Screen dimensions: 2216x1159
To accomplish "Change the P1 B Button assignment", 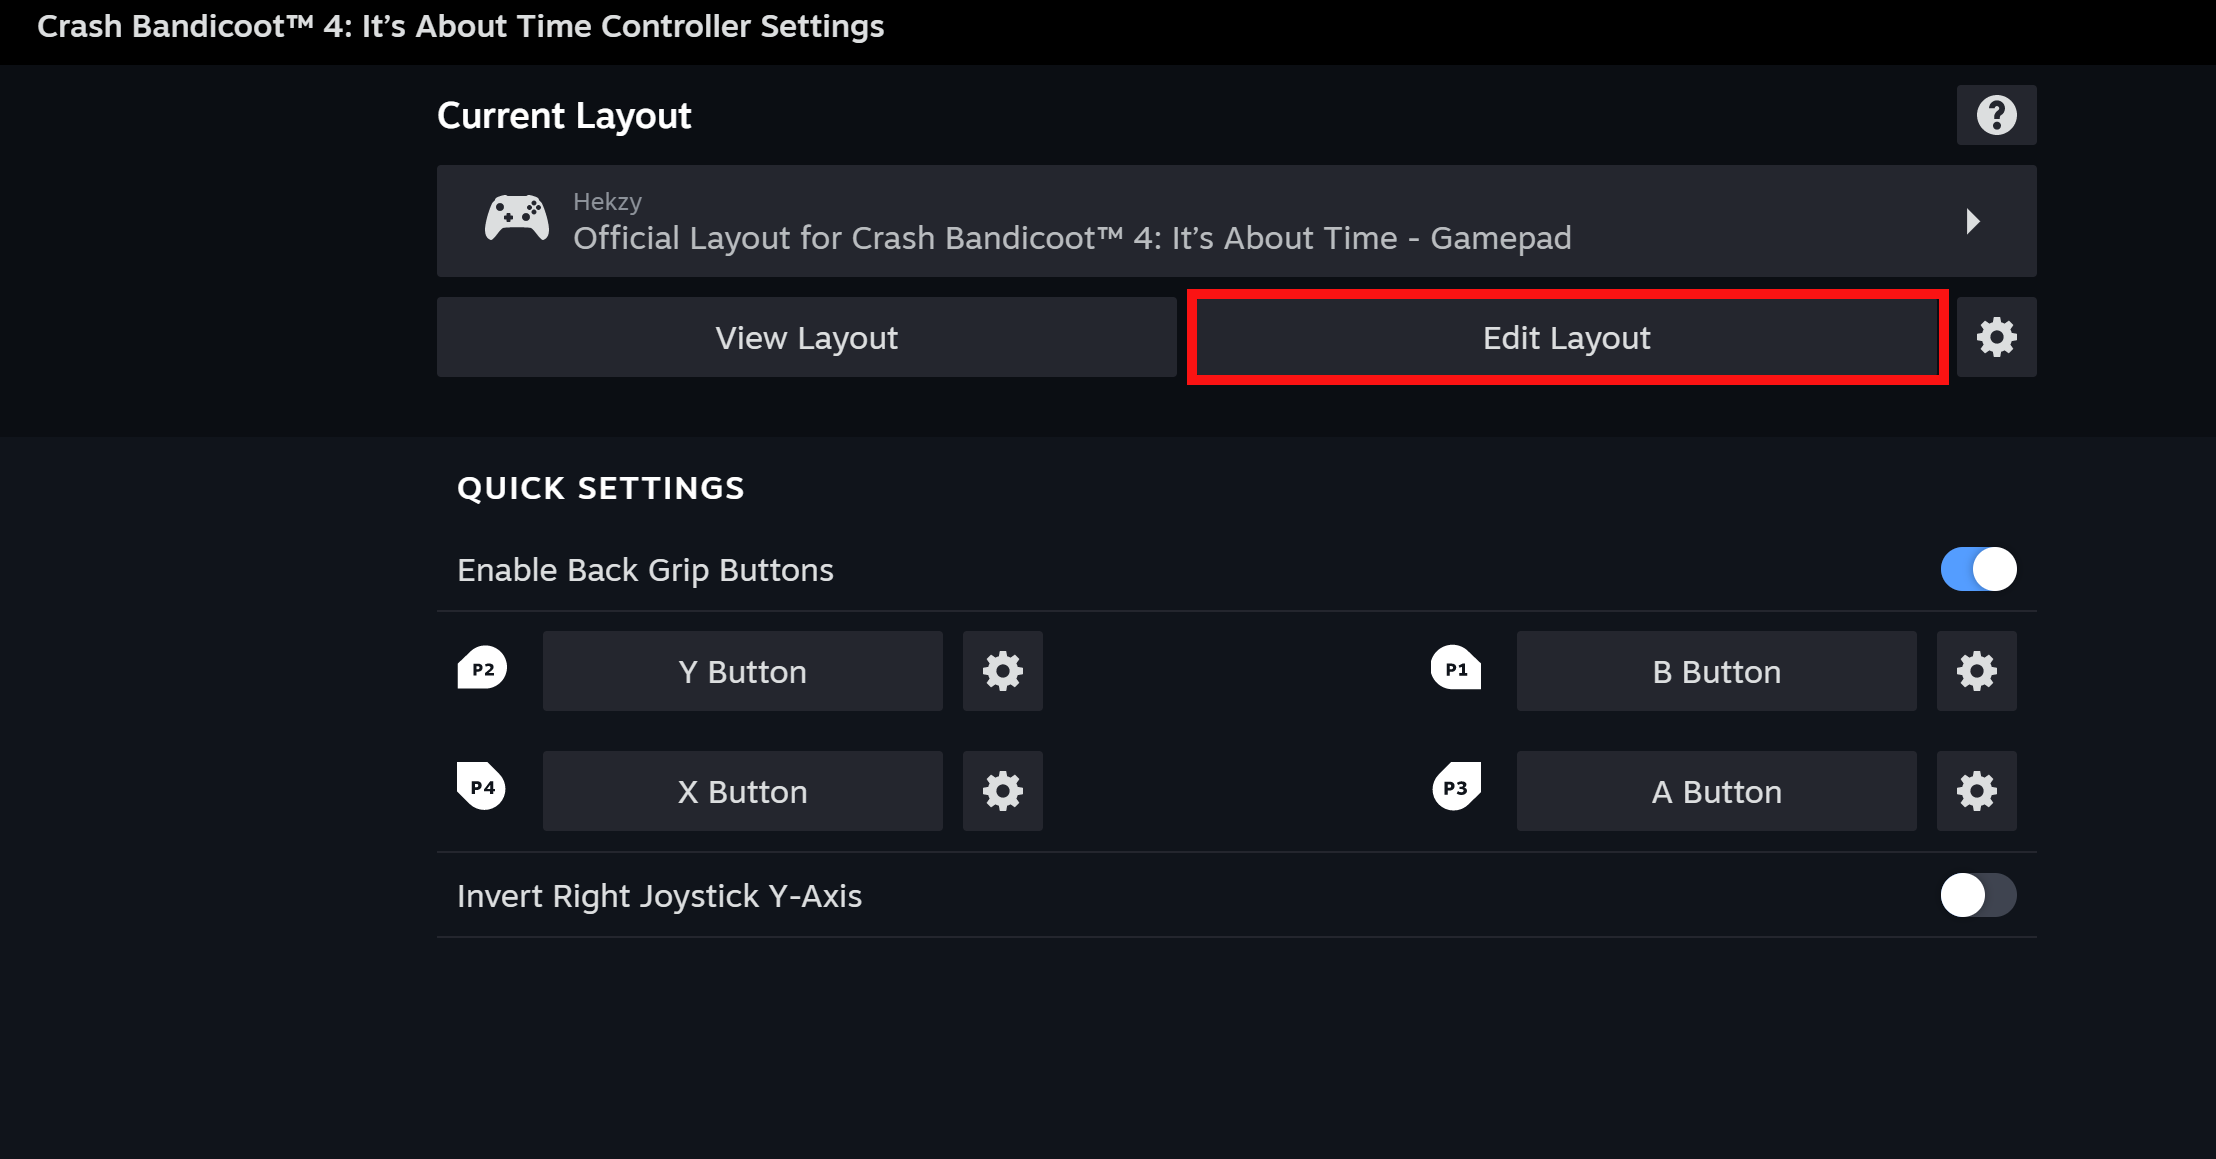I will (x=1716, y=671).
